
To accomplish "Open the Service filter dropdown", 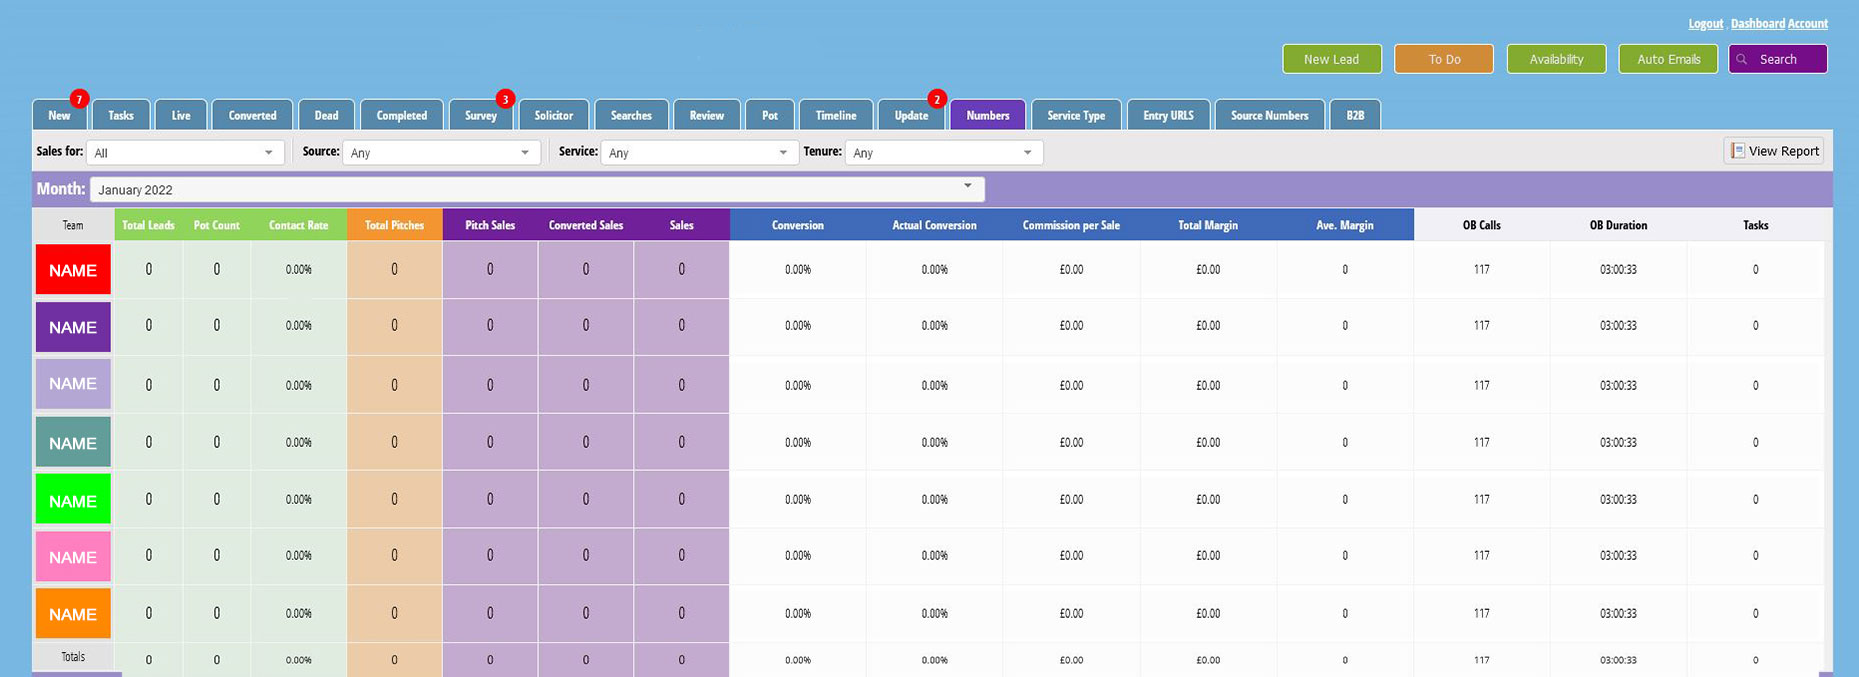I will [697, 153].
